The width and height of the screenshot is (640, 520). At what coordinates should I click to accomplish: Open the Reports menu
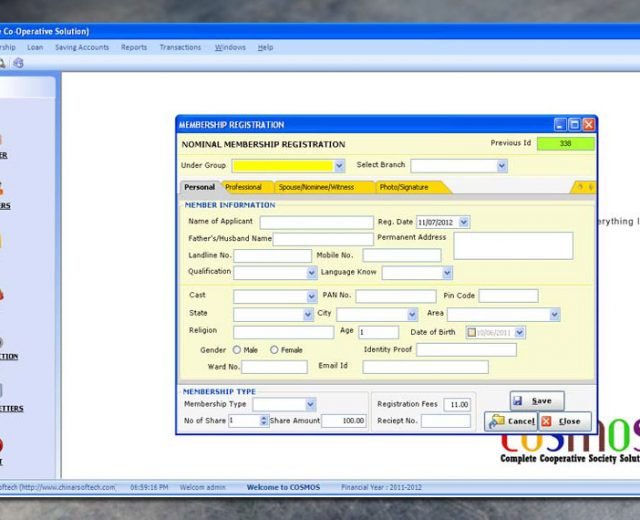[134, 47]
